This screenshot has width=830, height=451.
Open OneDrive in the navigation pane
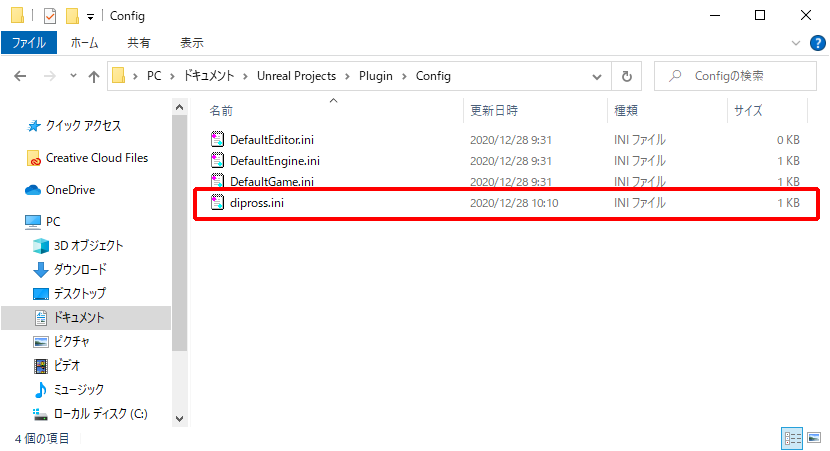(70, 190)
